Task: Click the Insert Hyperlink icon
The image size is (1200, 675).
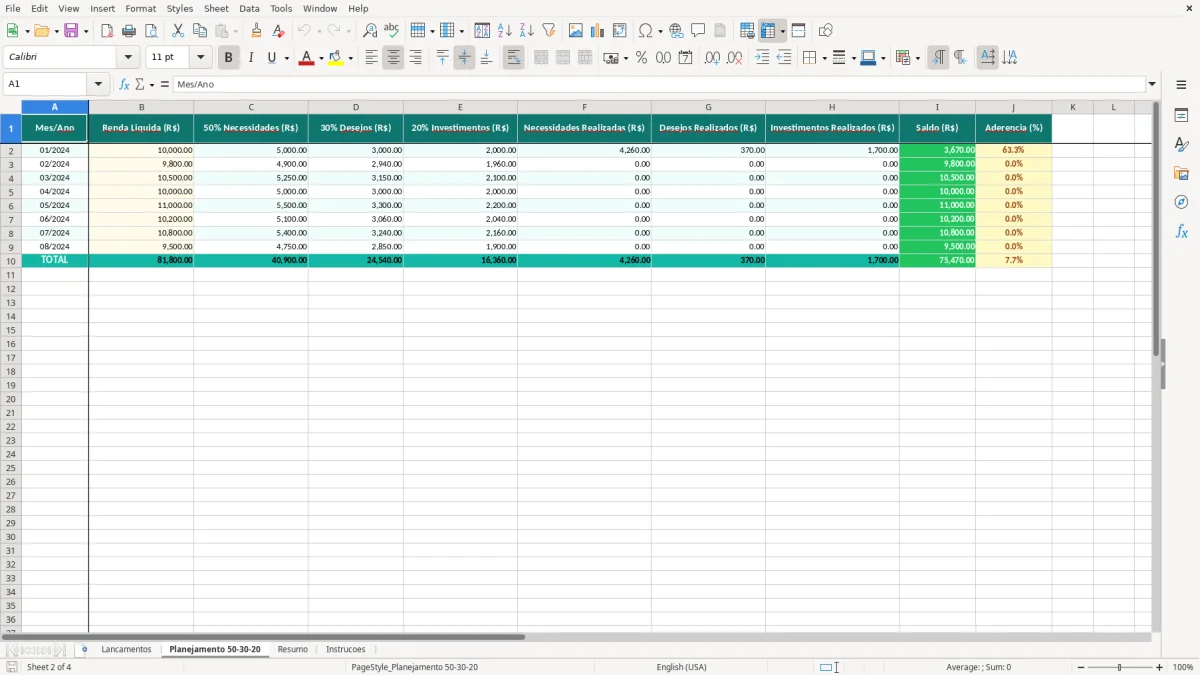Action: point(676,31)
